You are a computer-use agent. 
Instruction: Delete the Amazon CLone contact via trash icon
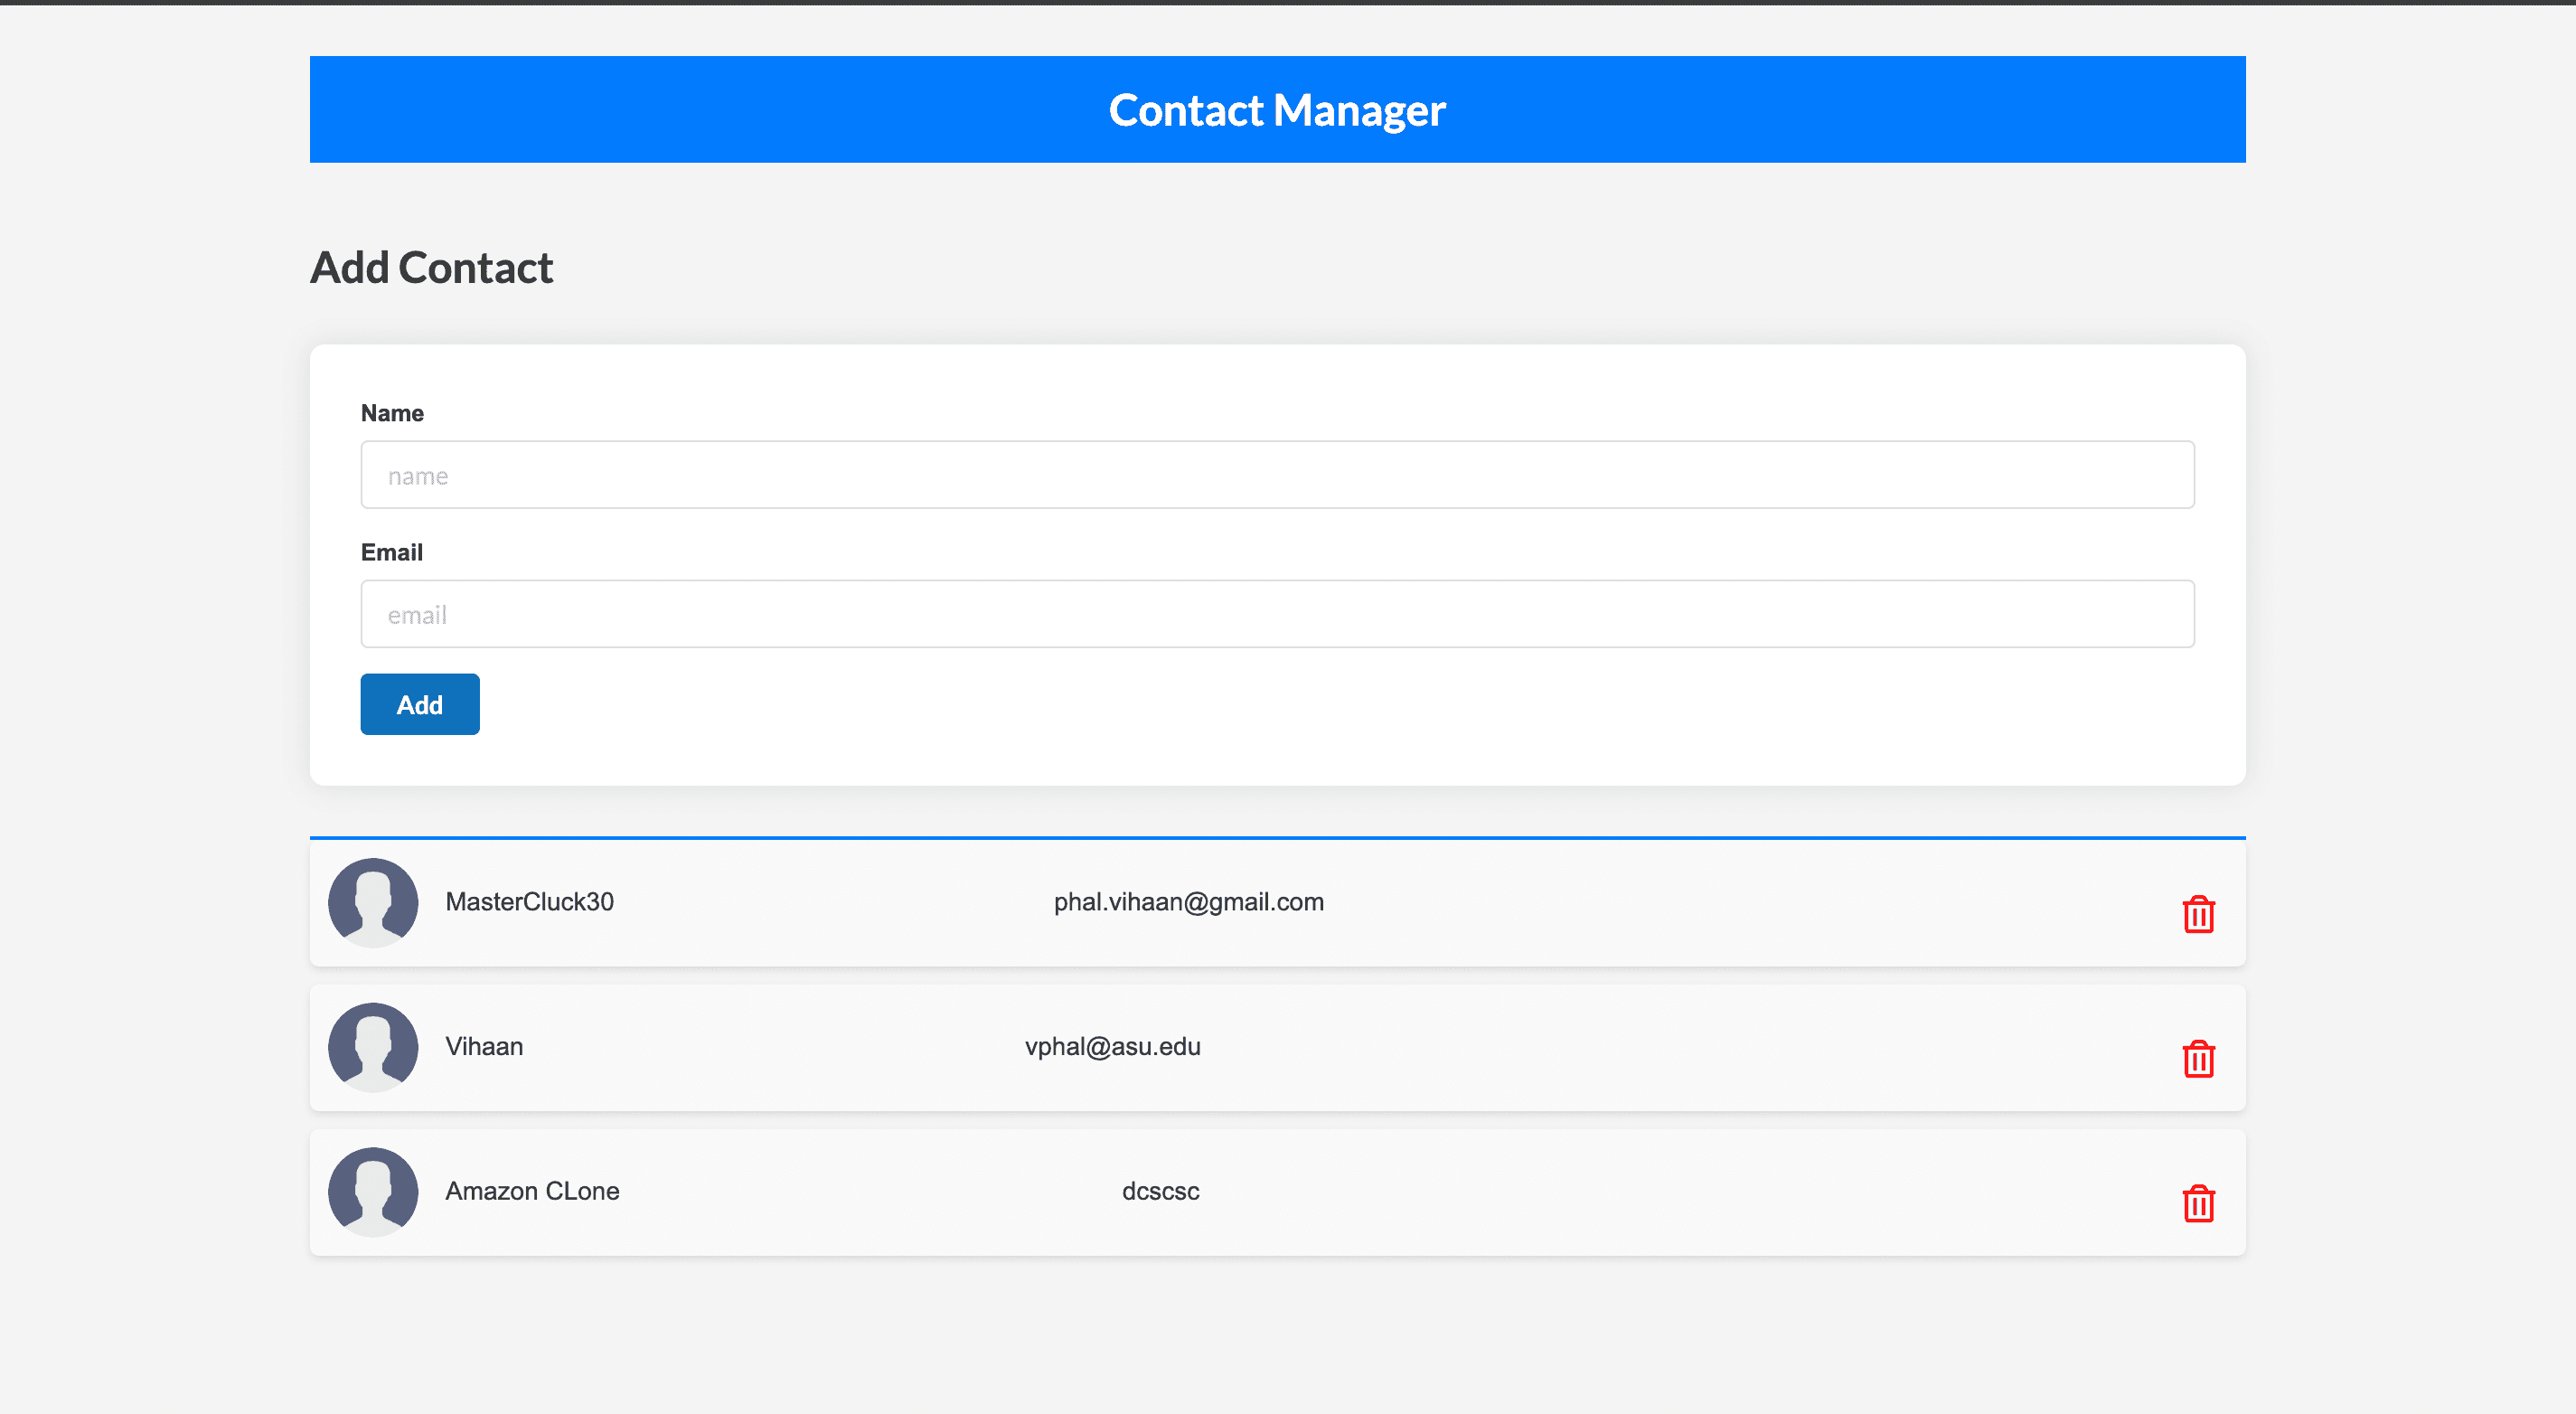point(2196,1203)
